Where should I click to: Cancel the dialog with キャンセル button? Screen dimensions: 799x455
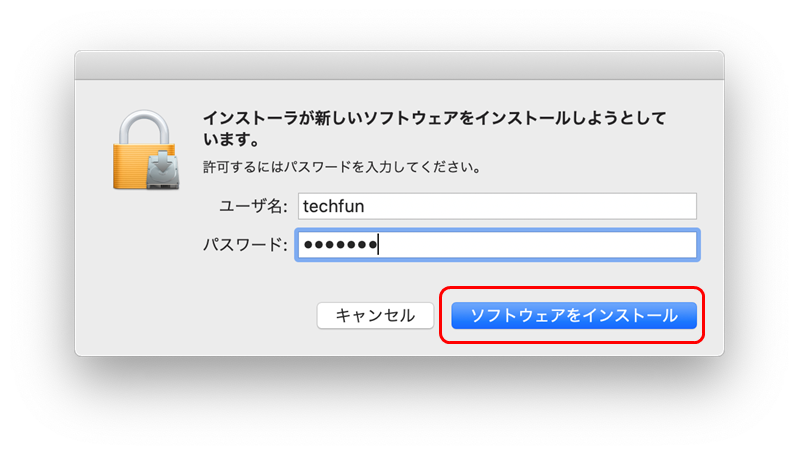(x=375, y=315)
